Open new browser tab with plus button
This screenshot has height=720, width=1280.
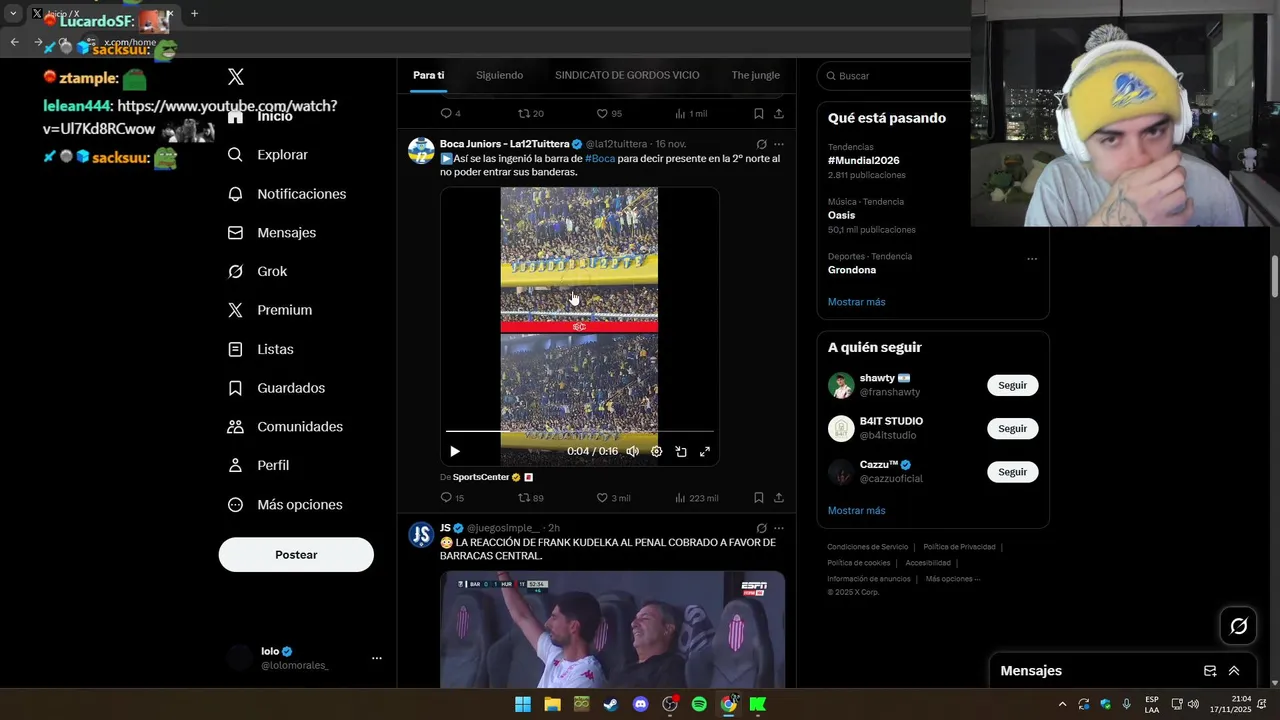(x=194, y=14)
